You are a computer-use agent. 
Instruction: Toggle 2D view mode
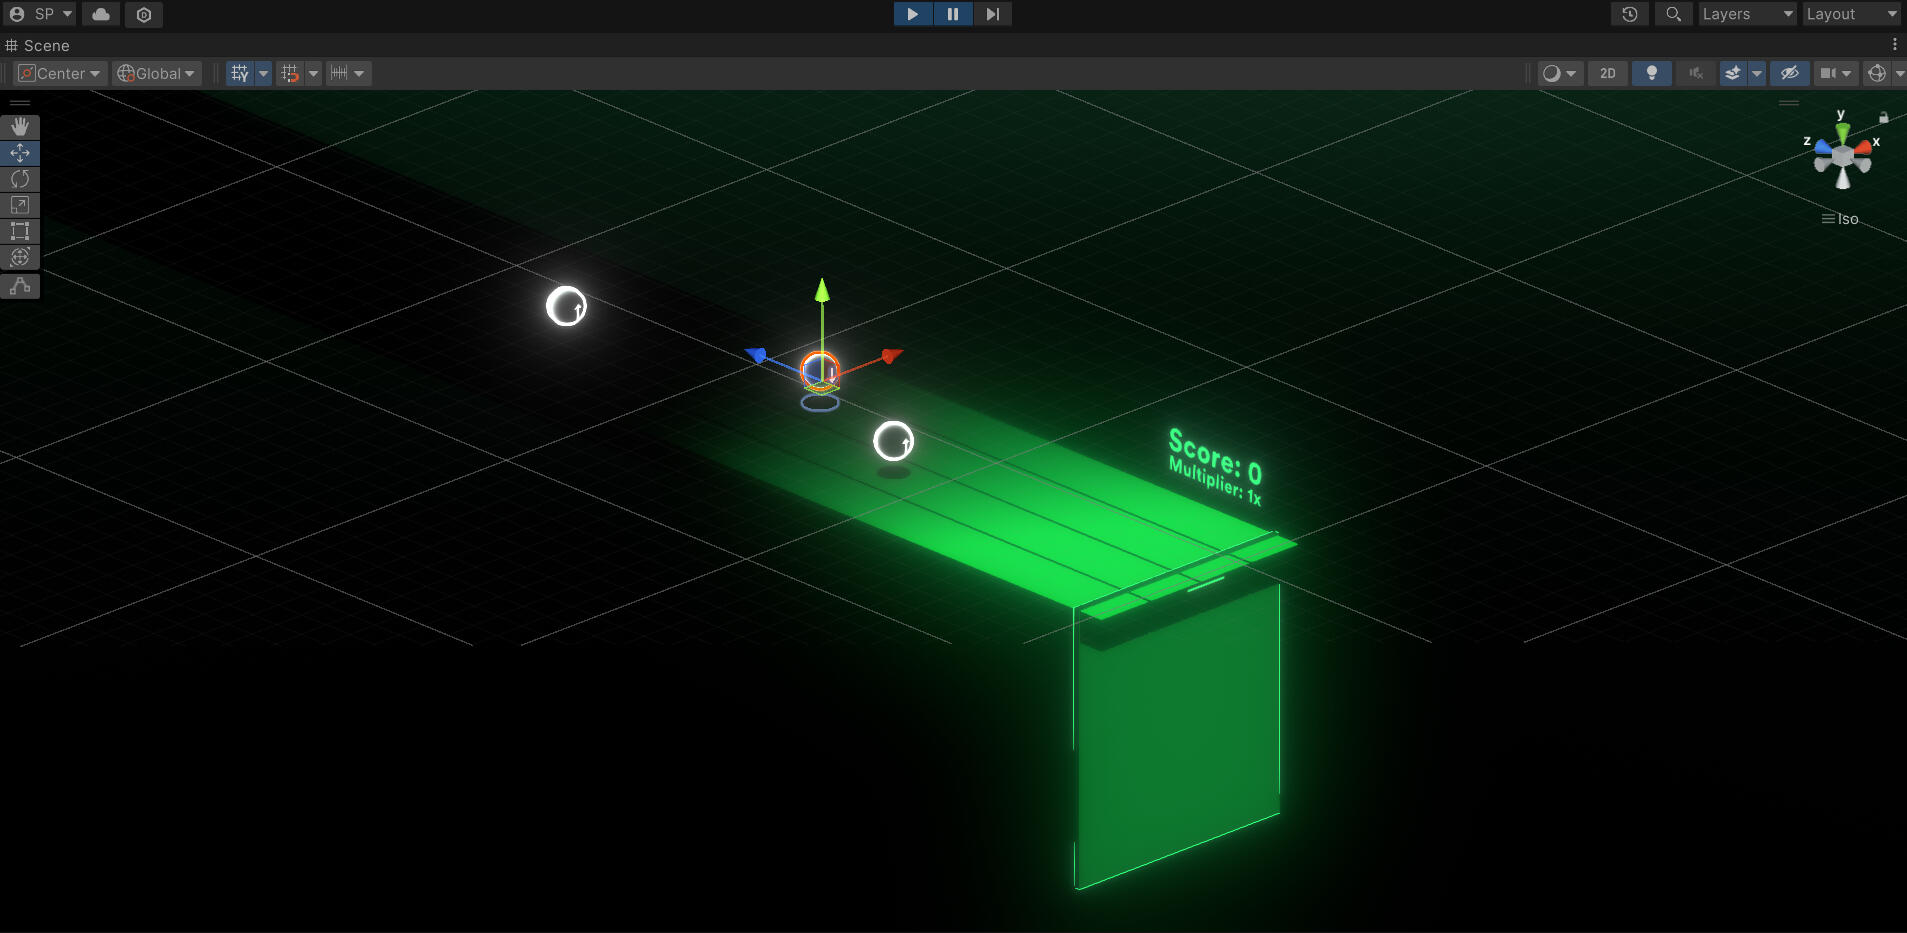(x=1608, y=73)
